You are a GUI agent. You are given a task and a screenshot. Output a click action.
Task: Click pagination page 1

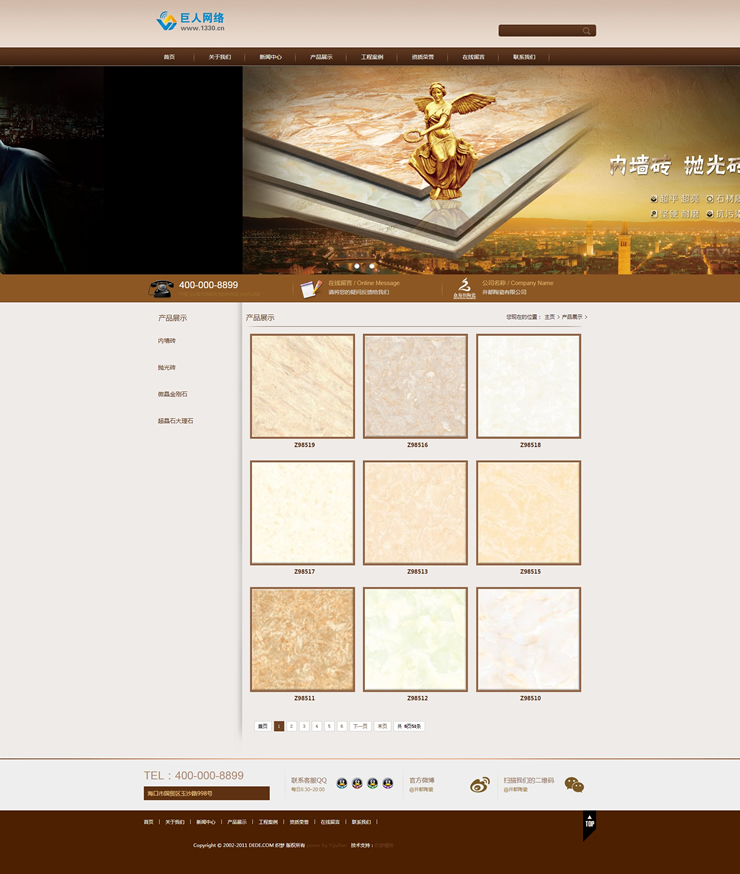pyautogui.click(x=279, y=726)
